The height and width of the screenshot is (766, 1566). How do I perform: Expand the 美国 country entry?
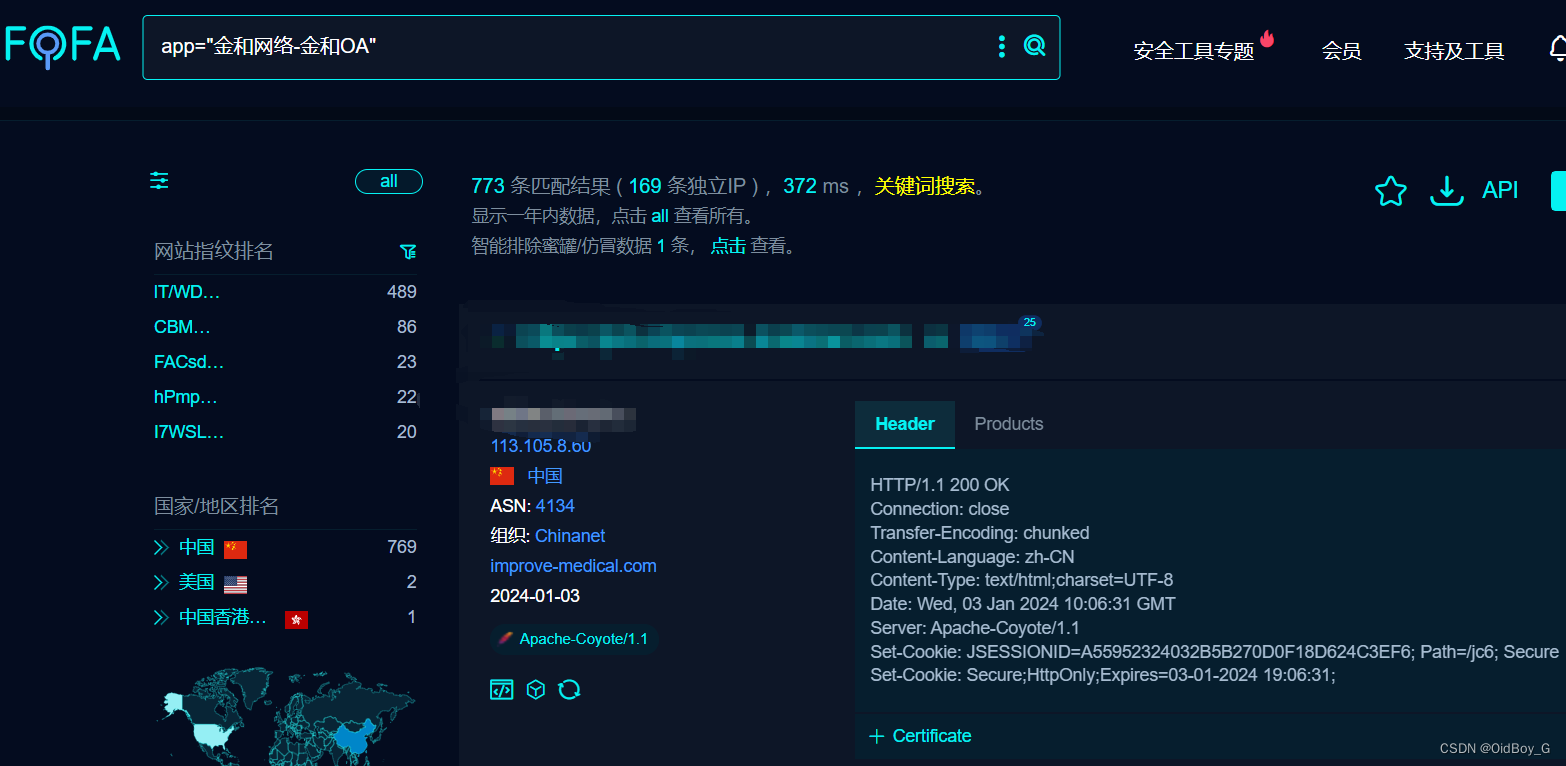[160, 582]
